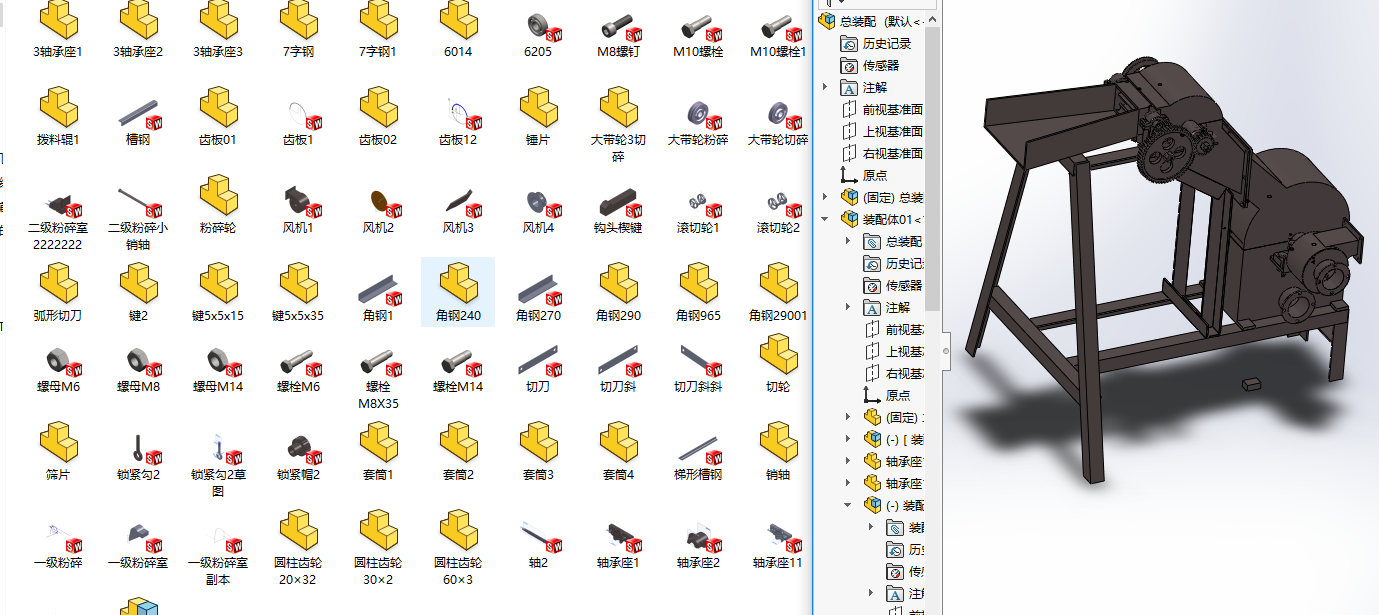Click the feature tree panel collapse handle
This screenshot has height=615, width=1379.
945,350
